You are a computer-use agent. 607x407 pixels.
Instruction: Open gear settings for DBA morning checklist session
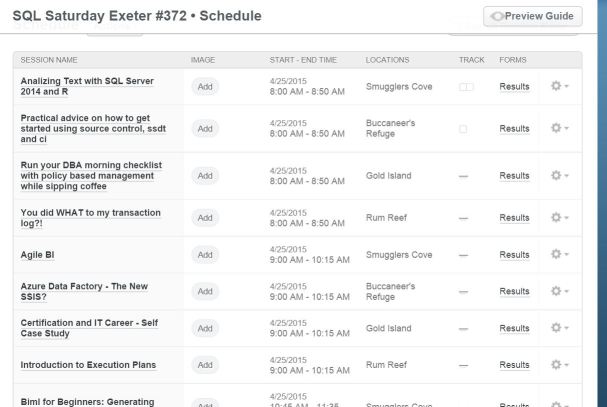560,175
